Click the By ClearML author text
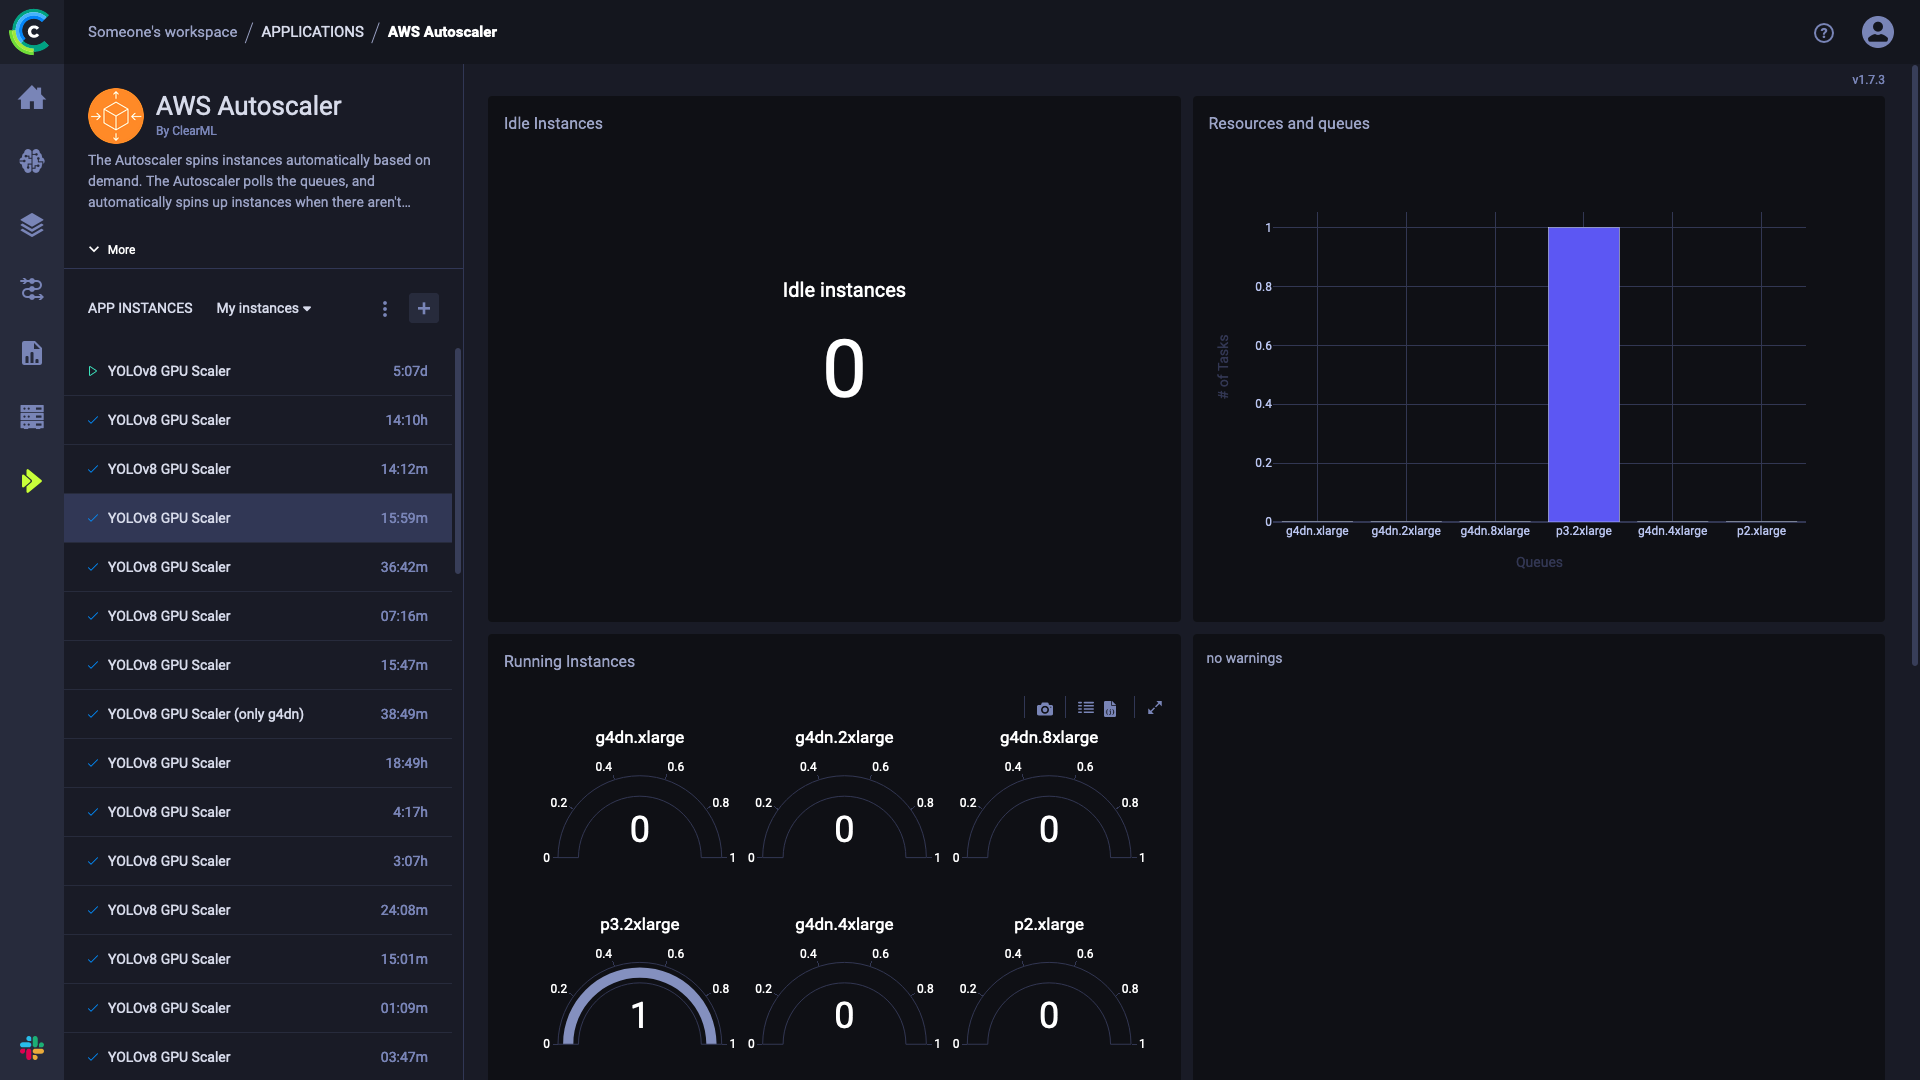This screenshot has width=1920, height=1080. pyautogui.click(x=186, y=131)
